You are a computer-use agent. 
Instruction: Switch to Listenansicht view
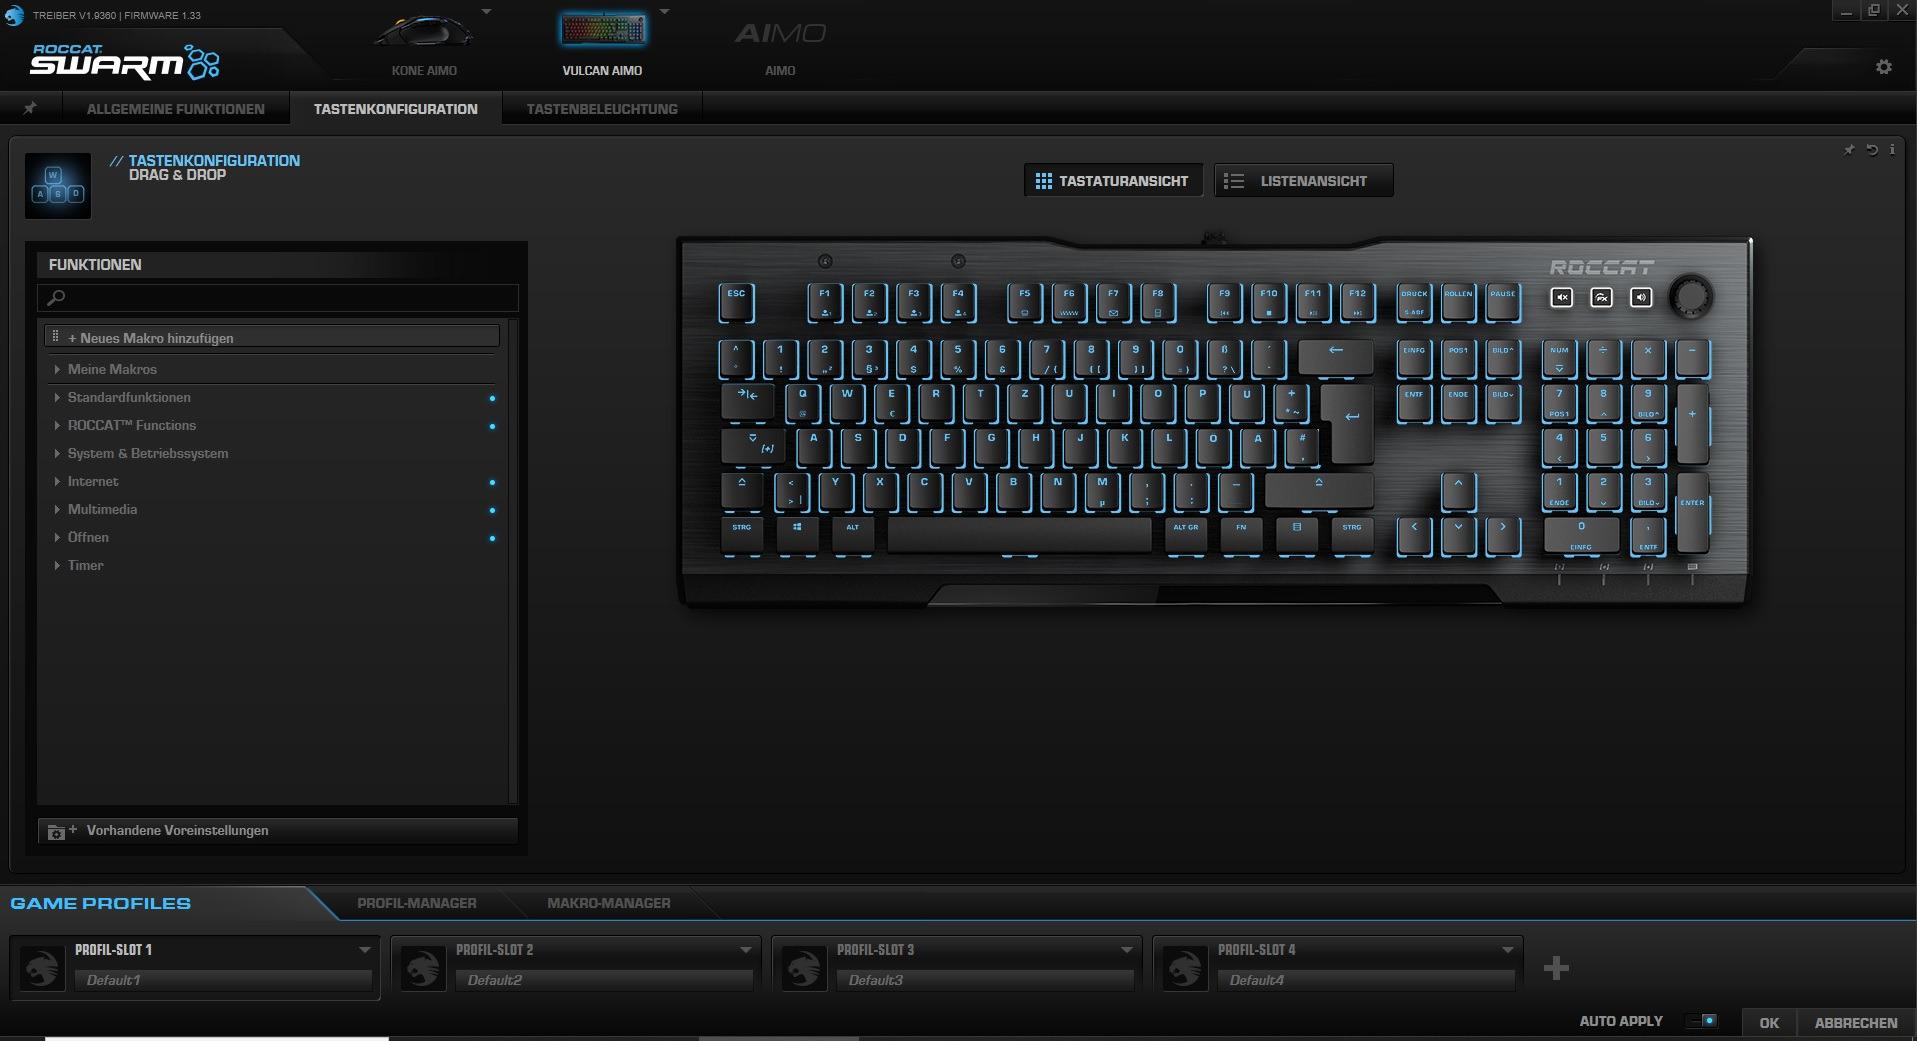point(1304,181)
